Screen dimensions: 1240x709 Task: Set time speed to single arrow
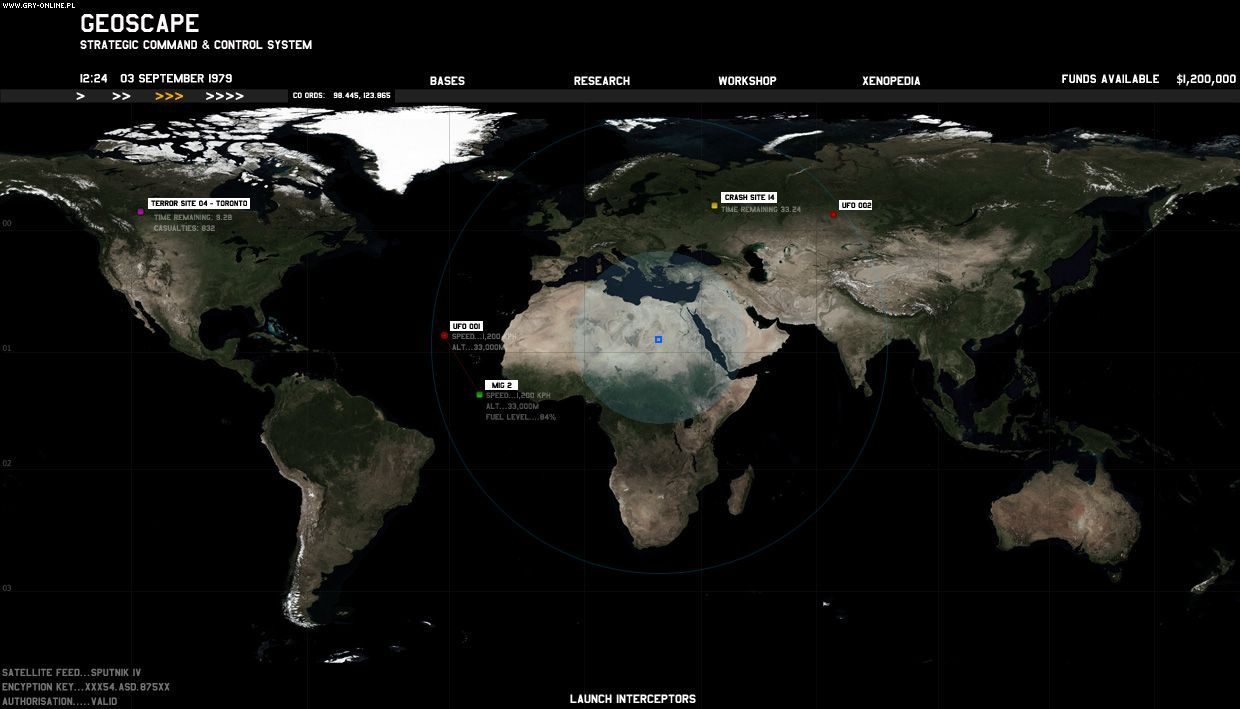[81, 96]
